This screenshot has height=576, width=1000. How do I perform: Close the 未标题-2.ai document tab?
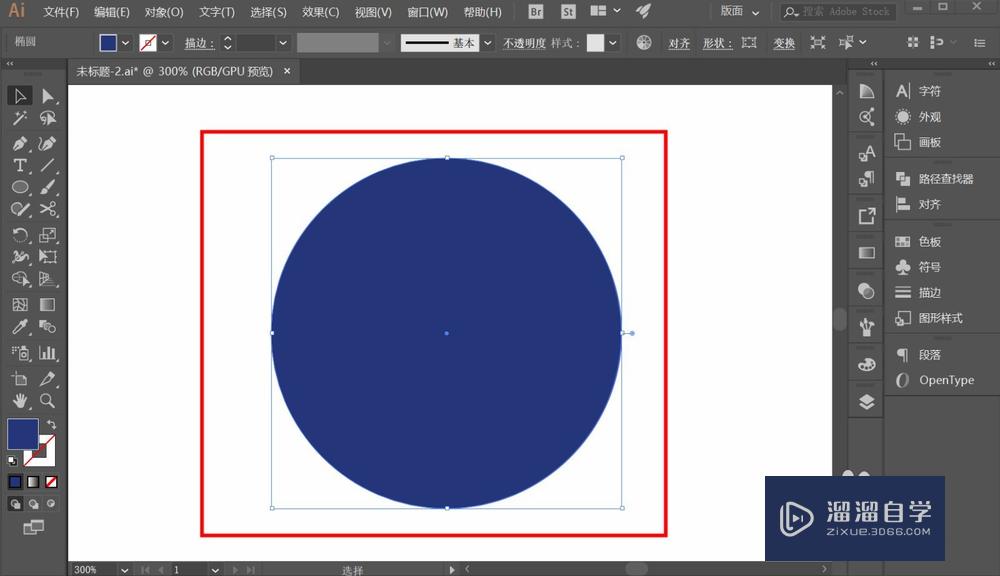pyautogui.click(x=287, y=71)
